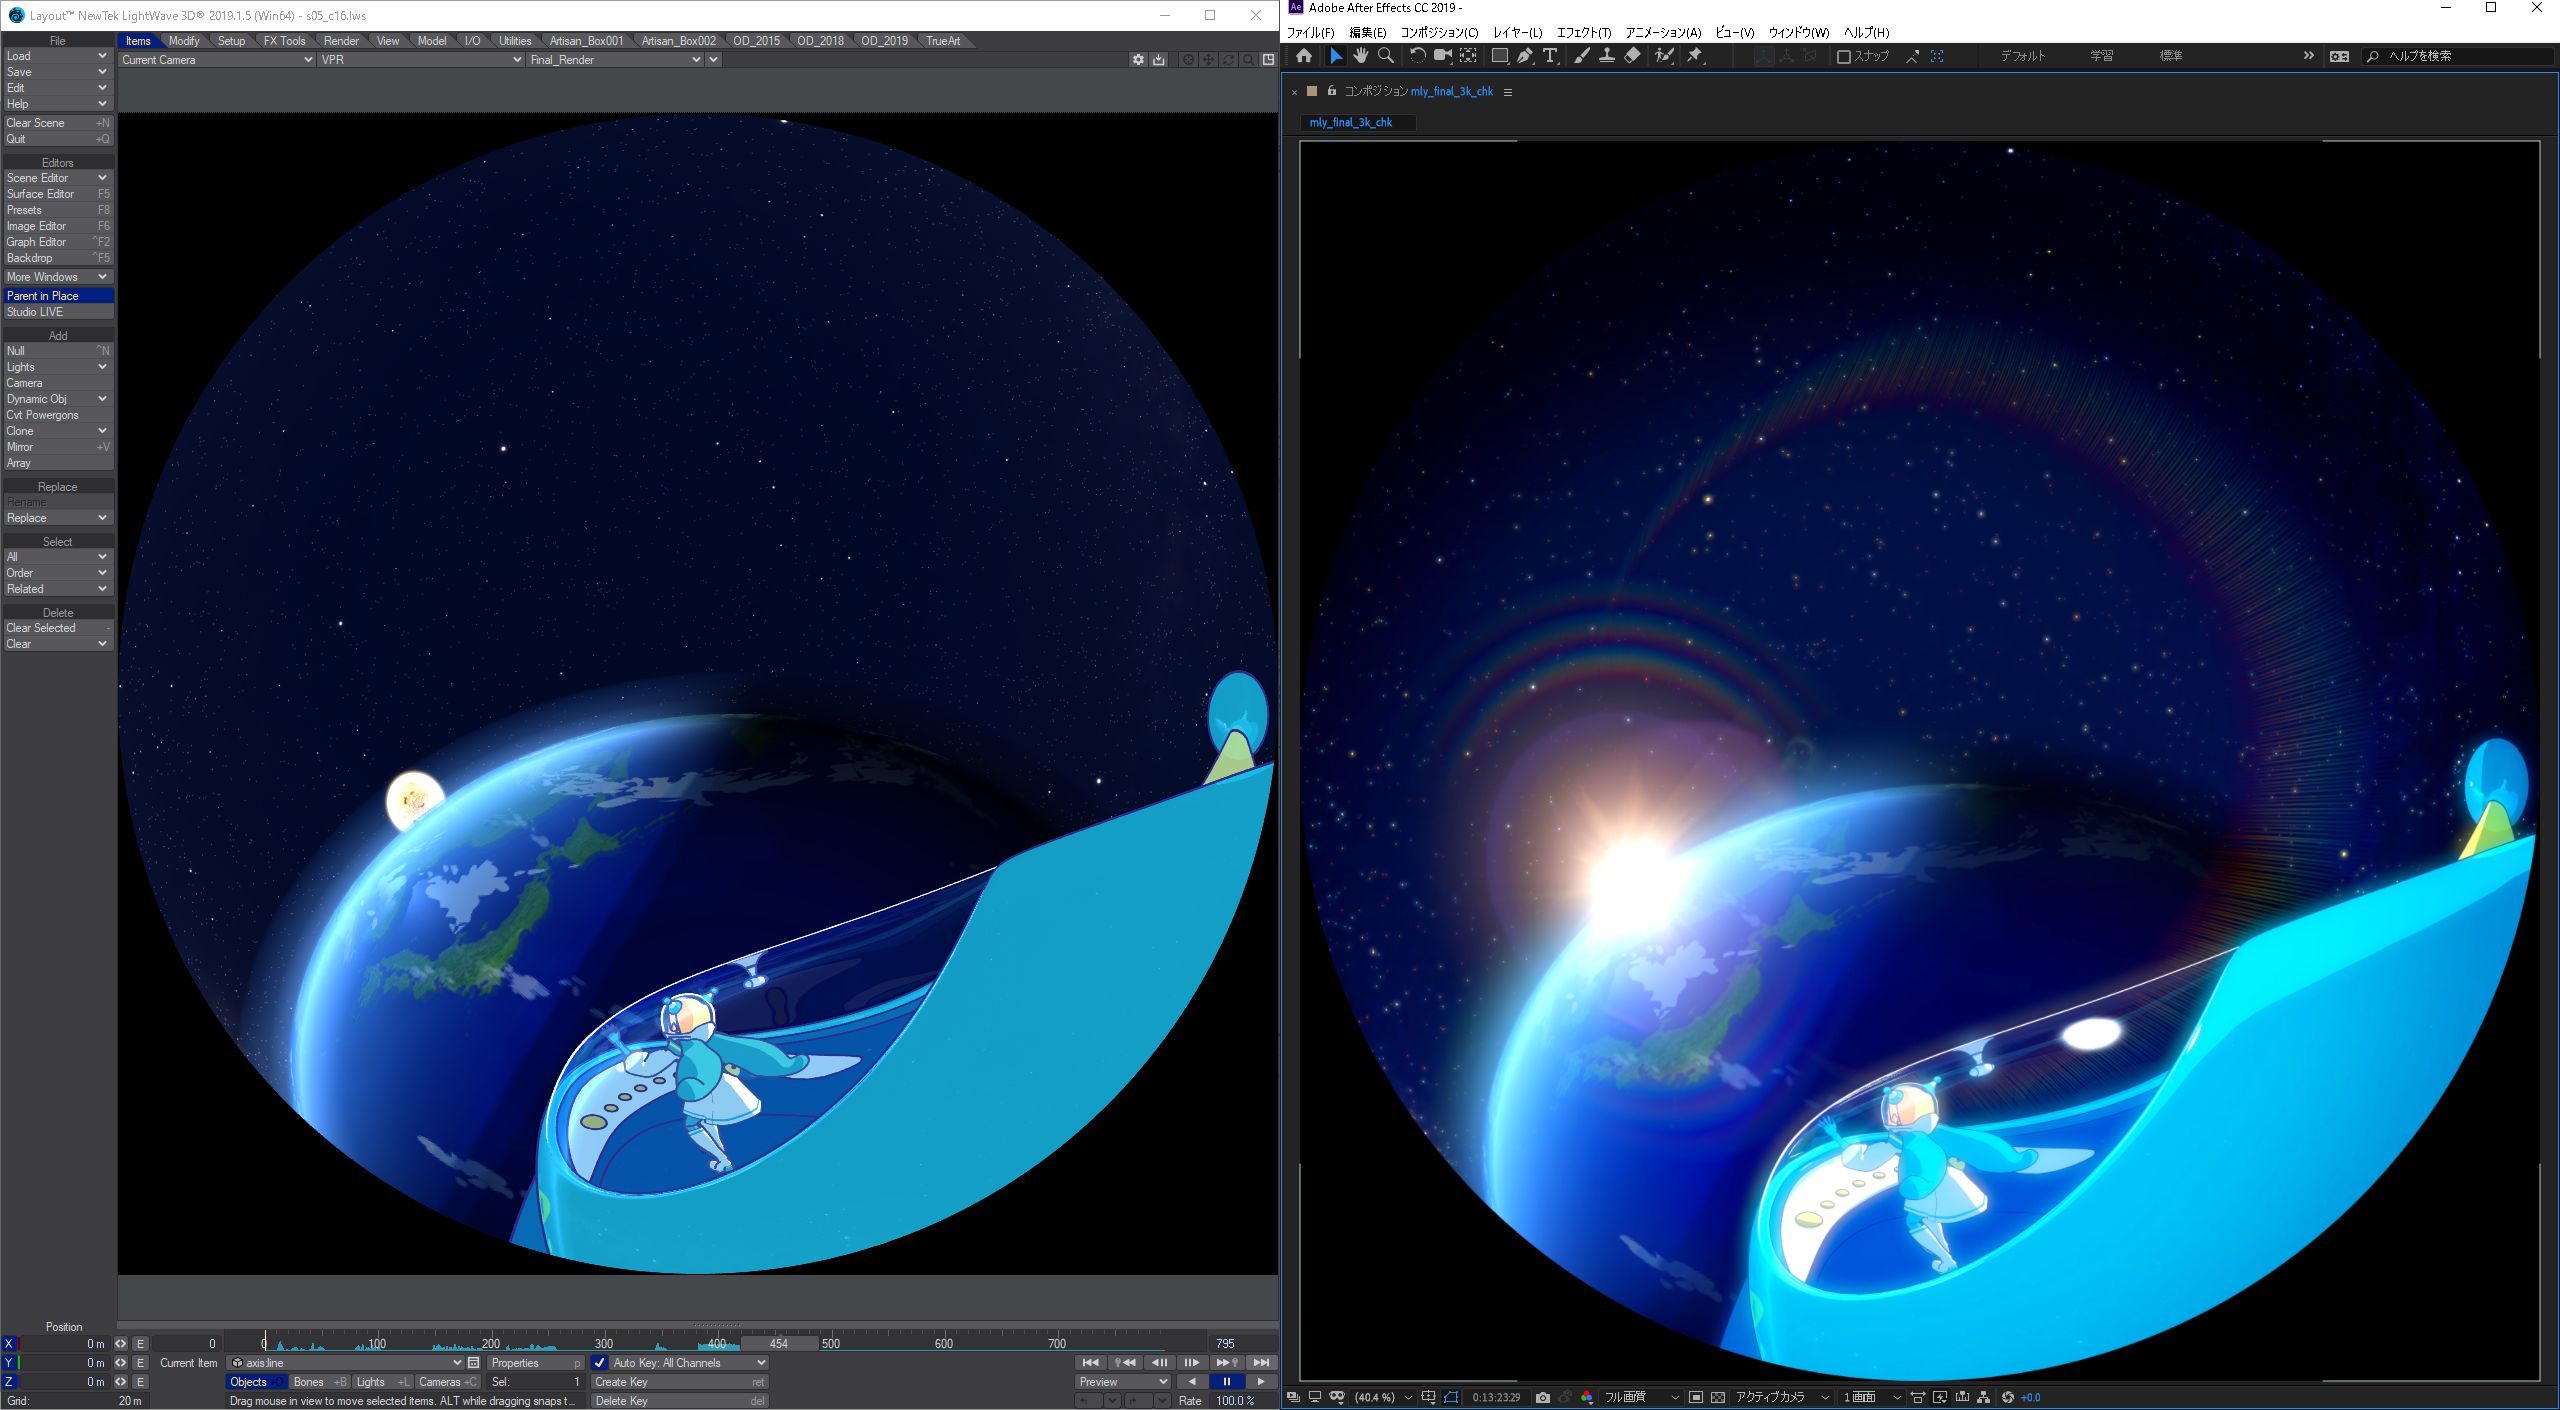
Task: Switch to the FX Tools tab
Action: [284, 41]
